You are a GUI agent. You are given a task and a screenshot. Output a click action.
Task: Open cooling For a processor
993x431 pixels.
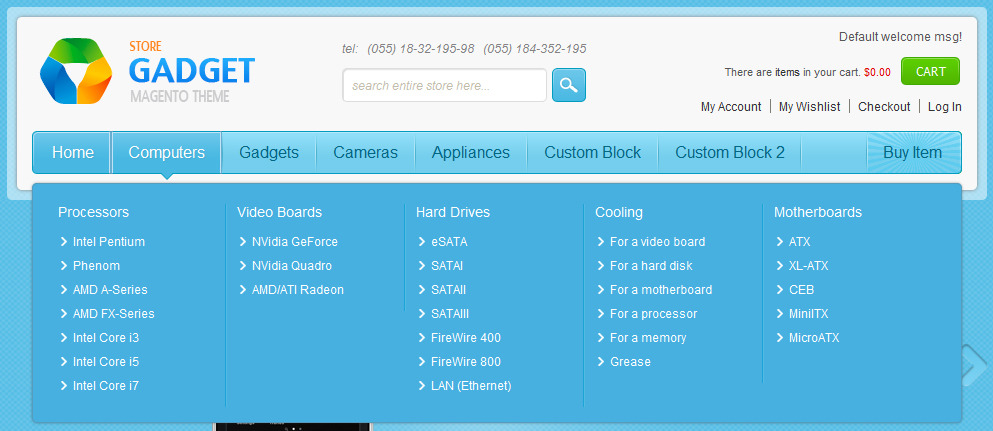(x=654, y=314)
